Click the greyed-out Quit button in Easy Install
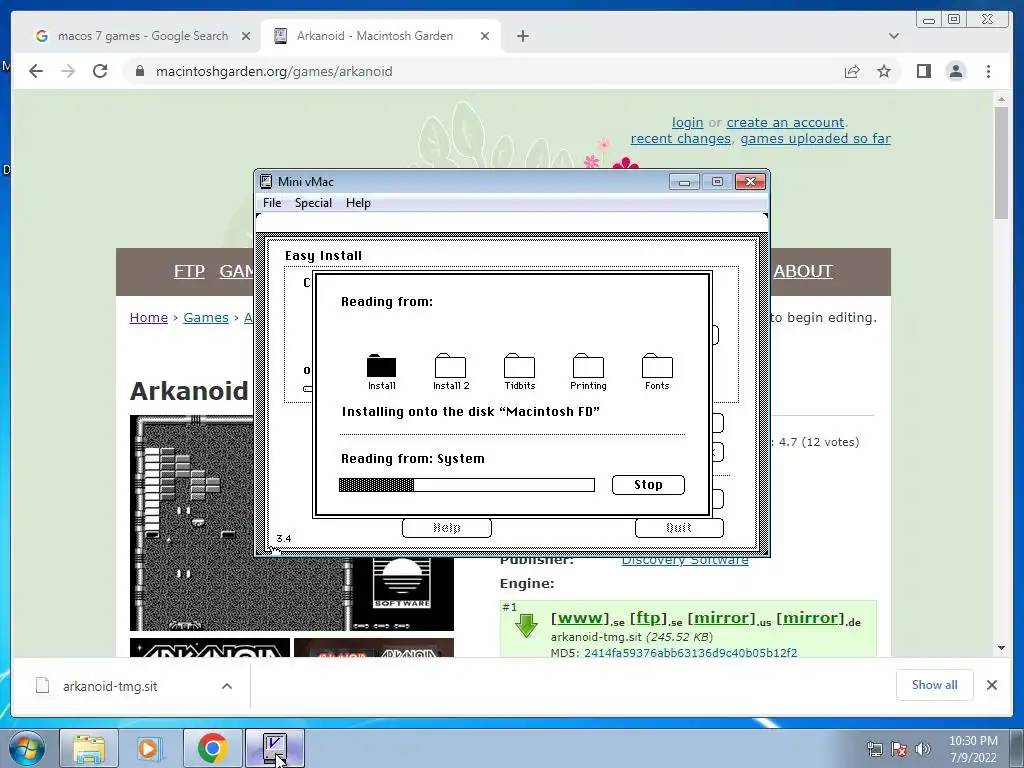The width and height of the screenshot is (1024, 768). pyautogui.click(x=679, y=528)
